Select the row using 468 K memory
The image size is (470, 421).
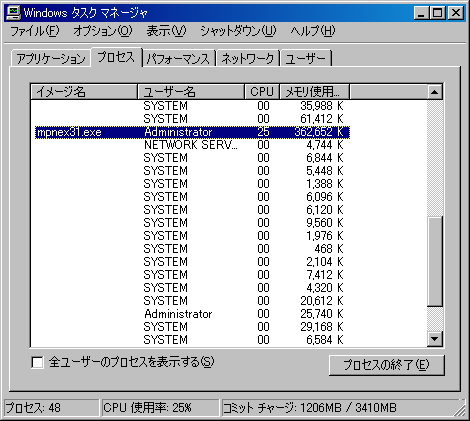tap(192, 249)
